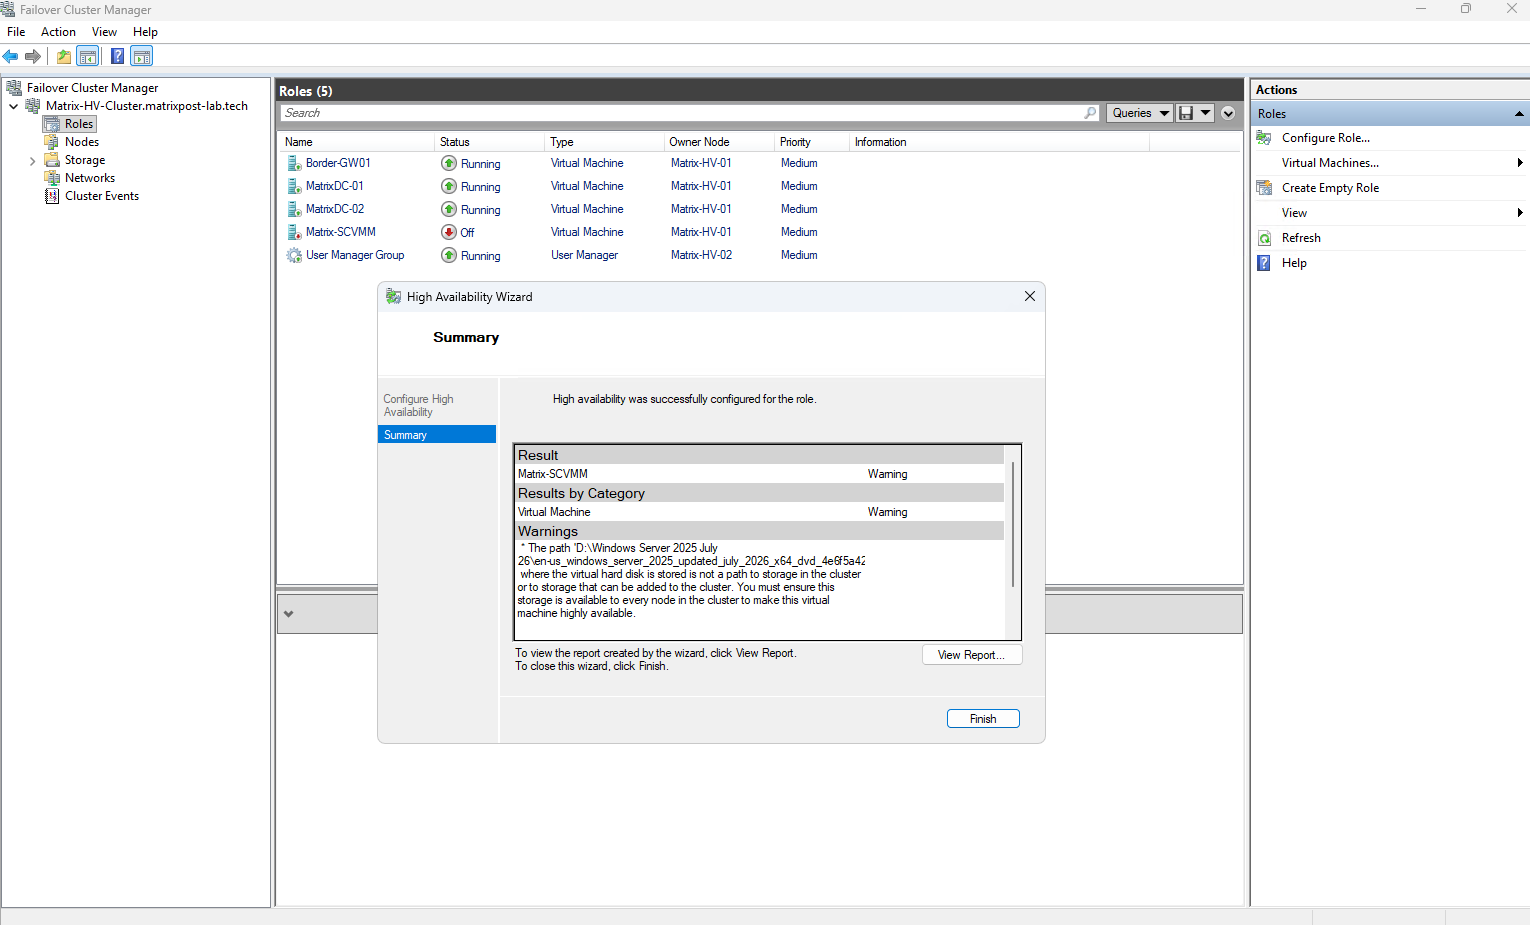Click the Refresh action text
Screen dimensions: 1530x925
click(1301, 238)
